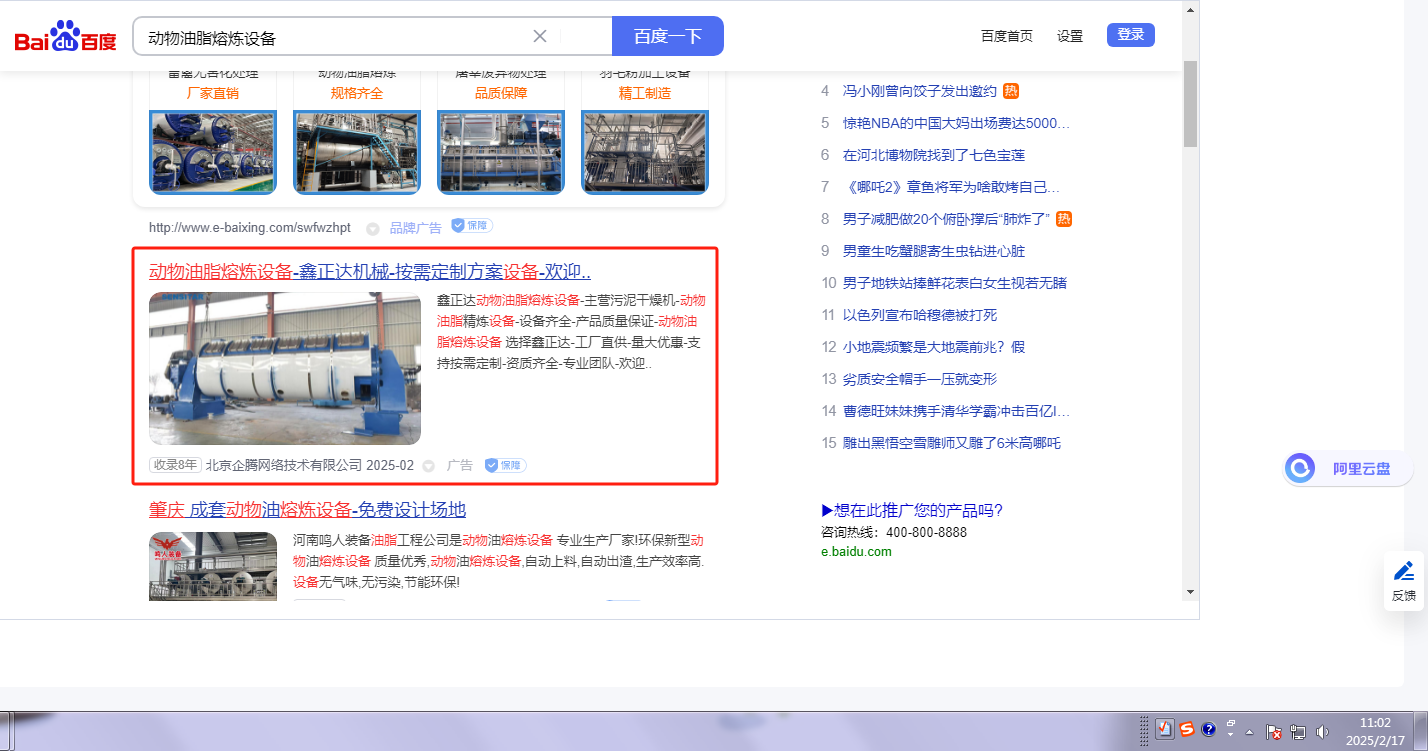Open hot search 曹德旺妹妹携手清华学霸
The width and height of the screenshot is (1428, 751).
click(x=957, y=411)
